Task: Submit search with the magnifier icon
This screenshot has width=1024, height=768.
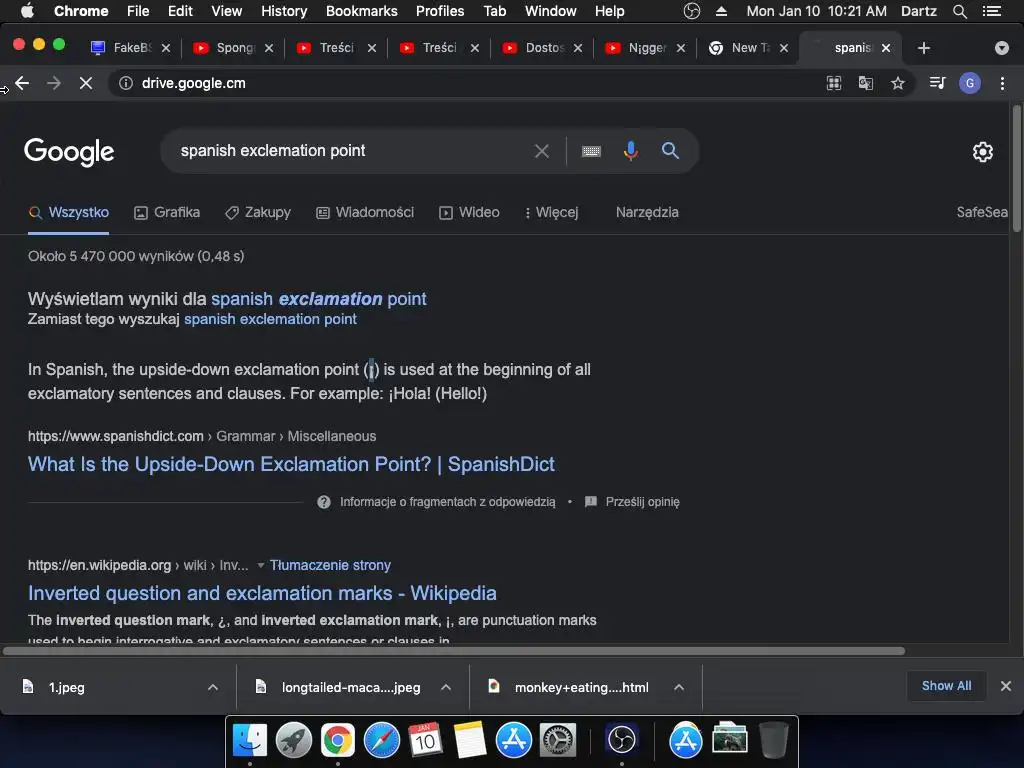Action: [670, 151]
